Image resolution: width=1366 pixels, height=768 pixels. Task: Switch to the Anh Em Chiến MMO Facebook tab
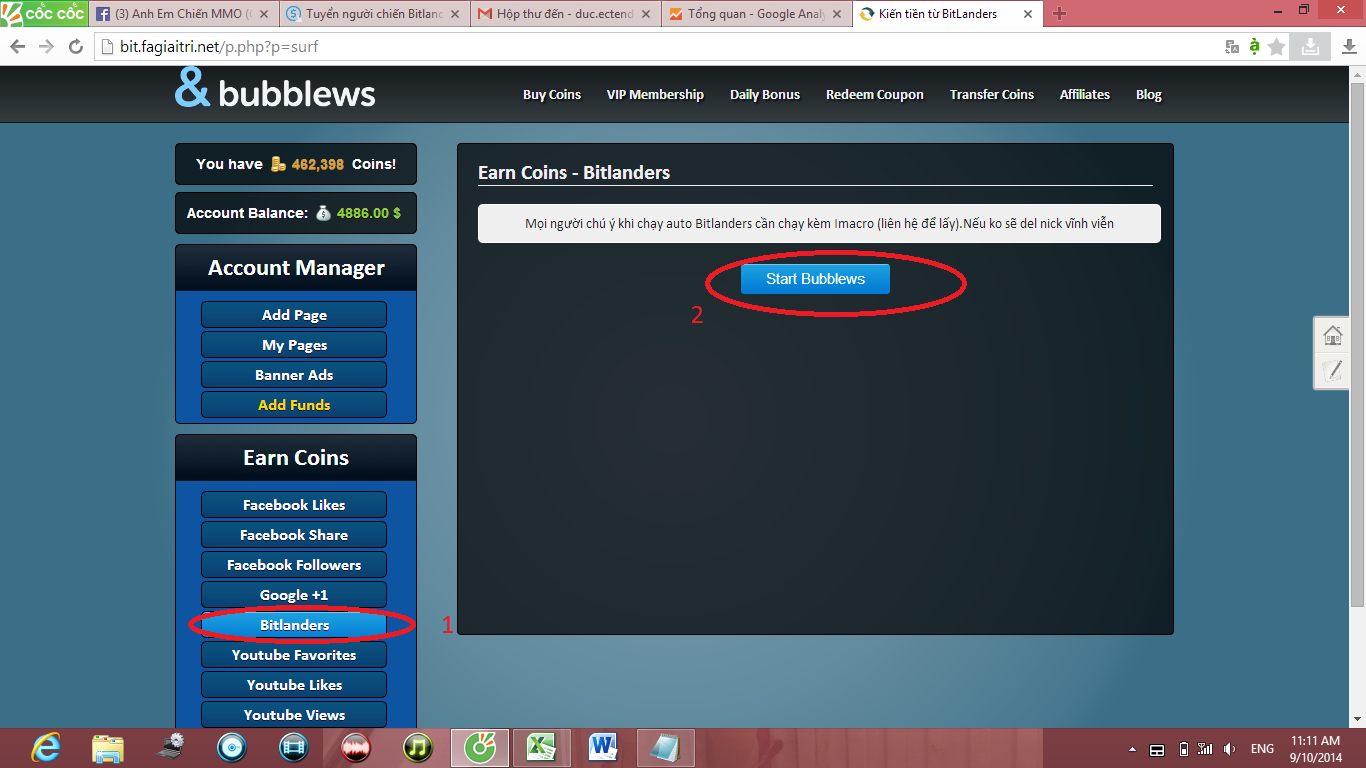tap(182, 14)
